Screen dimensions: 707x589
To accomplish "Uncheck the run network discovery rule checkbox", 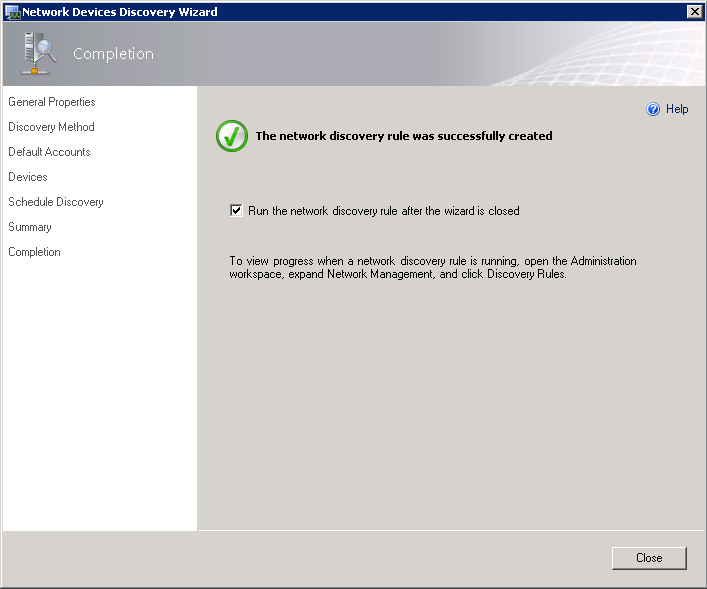I will pyautogui.click(x=236, y=211).
